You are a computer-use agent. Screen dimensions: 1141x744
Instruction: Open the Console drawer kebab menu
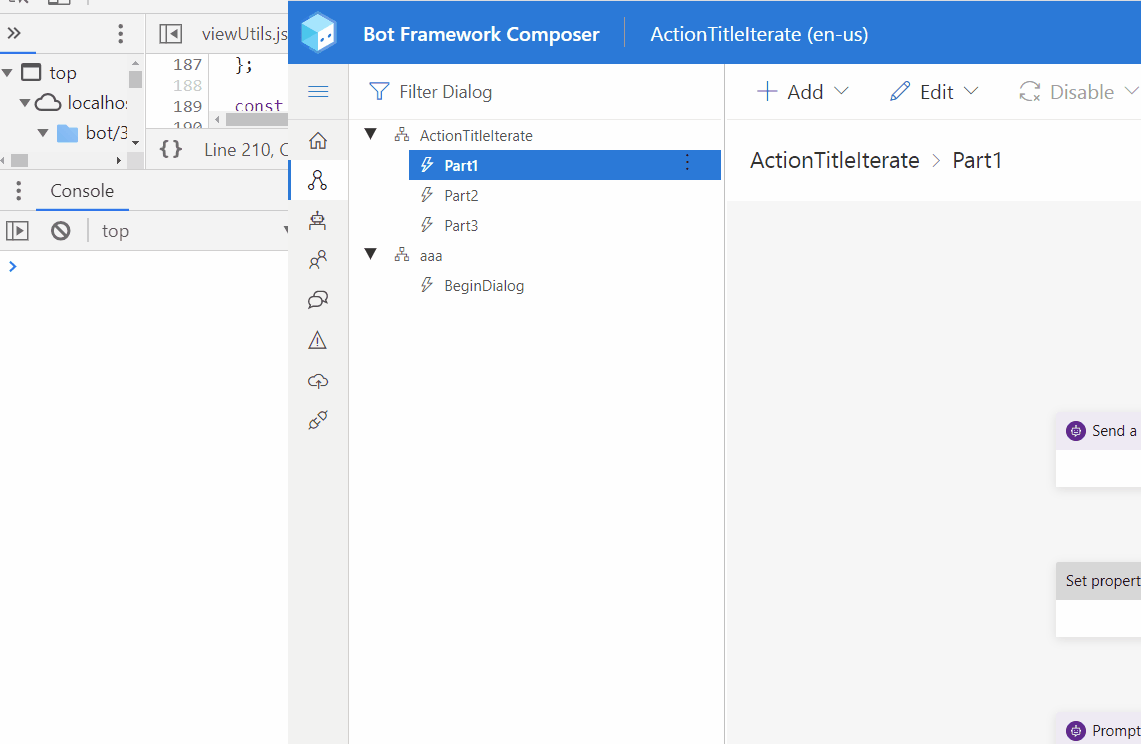point(18,191)
